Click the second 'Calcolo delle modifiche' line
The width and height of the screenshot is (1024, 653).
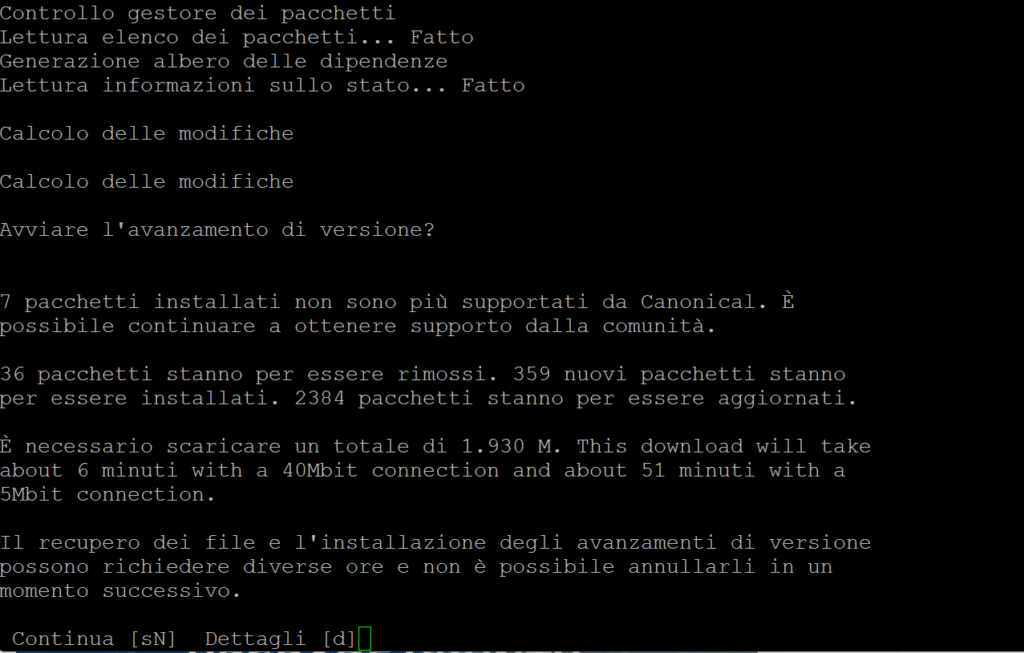pos(147,182)
